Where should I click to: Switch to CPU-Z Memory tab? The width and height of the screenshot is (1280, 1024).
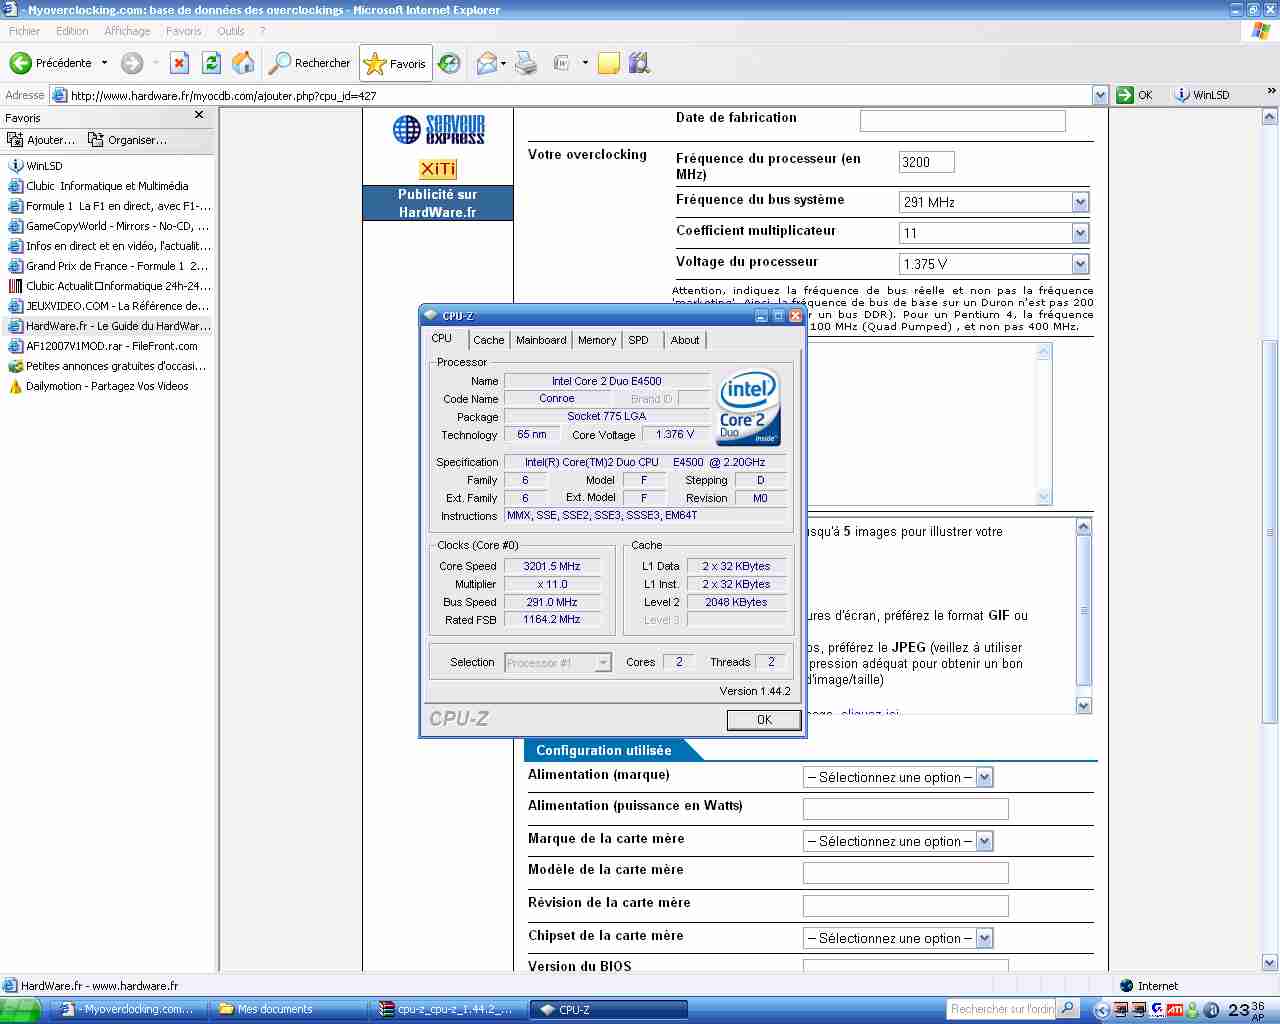[597, 340]
